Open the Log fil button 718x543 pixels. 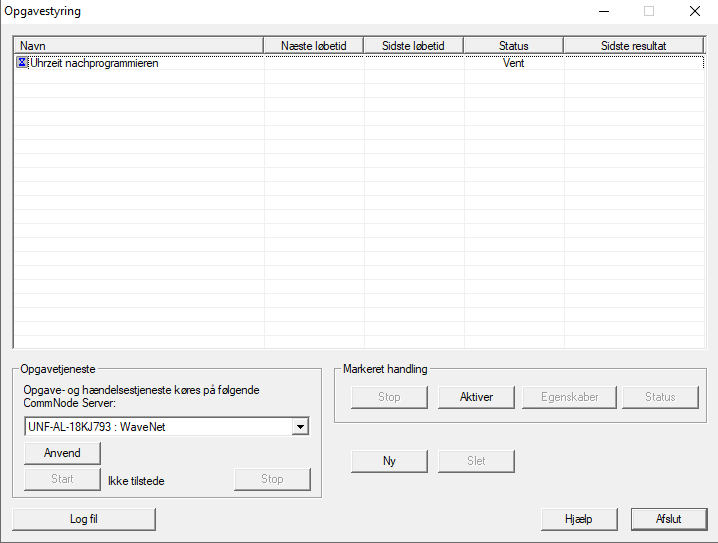84,519
